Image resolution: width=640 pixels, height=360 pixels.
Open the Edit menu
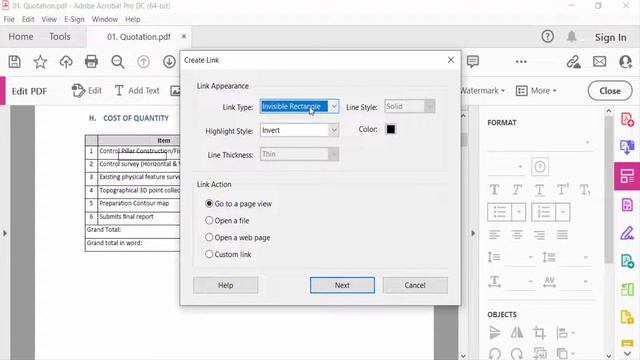click(28, 19)
